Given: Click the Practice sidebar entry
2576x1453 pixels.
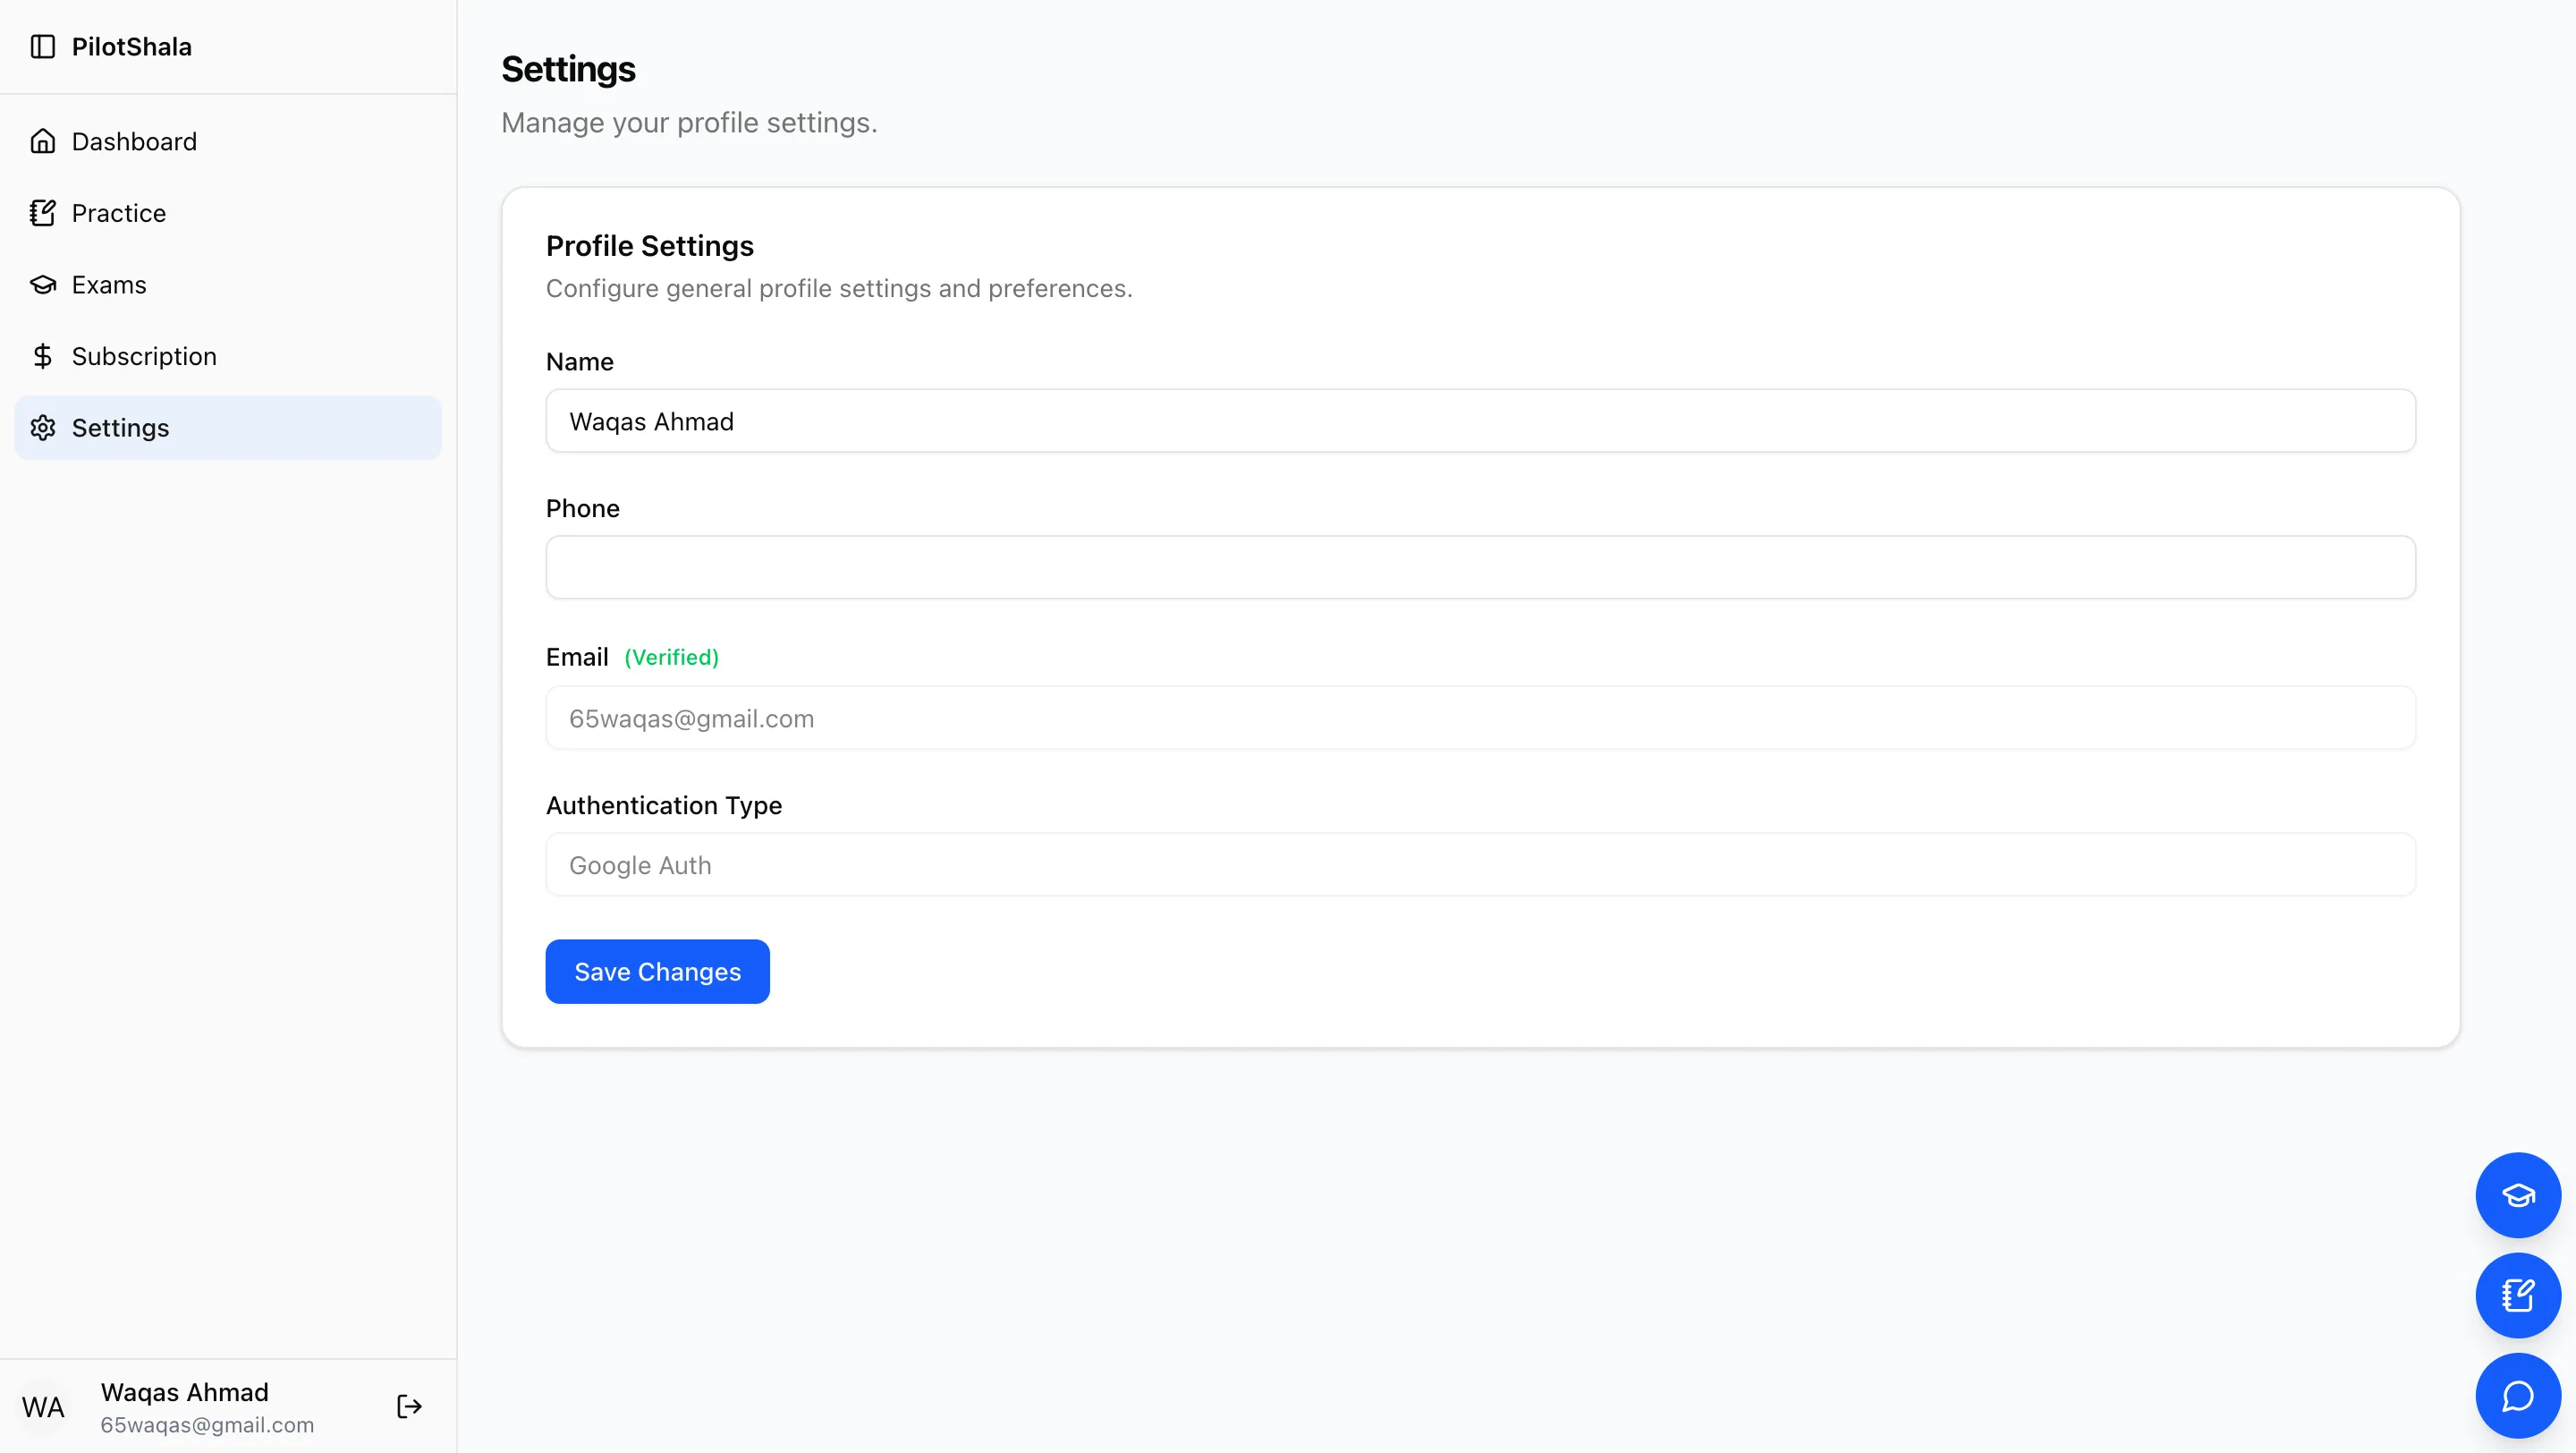Looking at the screenshot, I should (x=118, y=213).
